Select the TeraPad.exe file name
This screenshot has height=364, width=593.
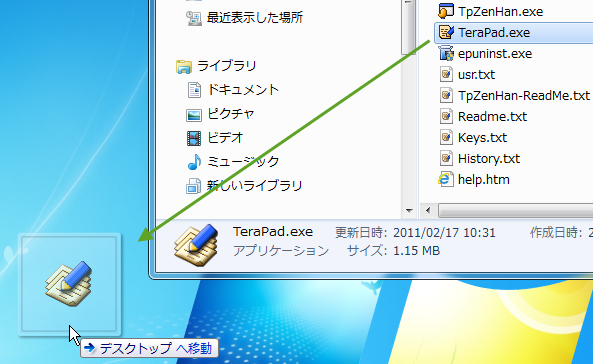[x=494, y=33]
